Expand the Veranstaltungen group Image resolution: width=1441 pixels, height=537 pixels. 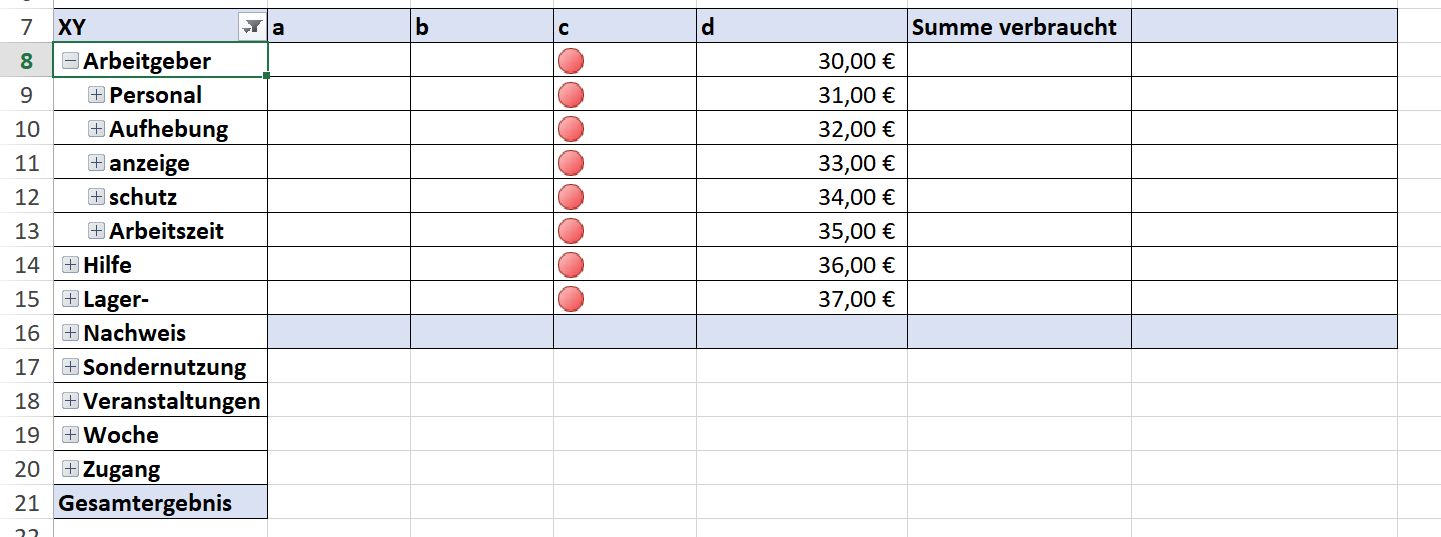coord(70,401)
